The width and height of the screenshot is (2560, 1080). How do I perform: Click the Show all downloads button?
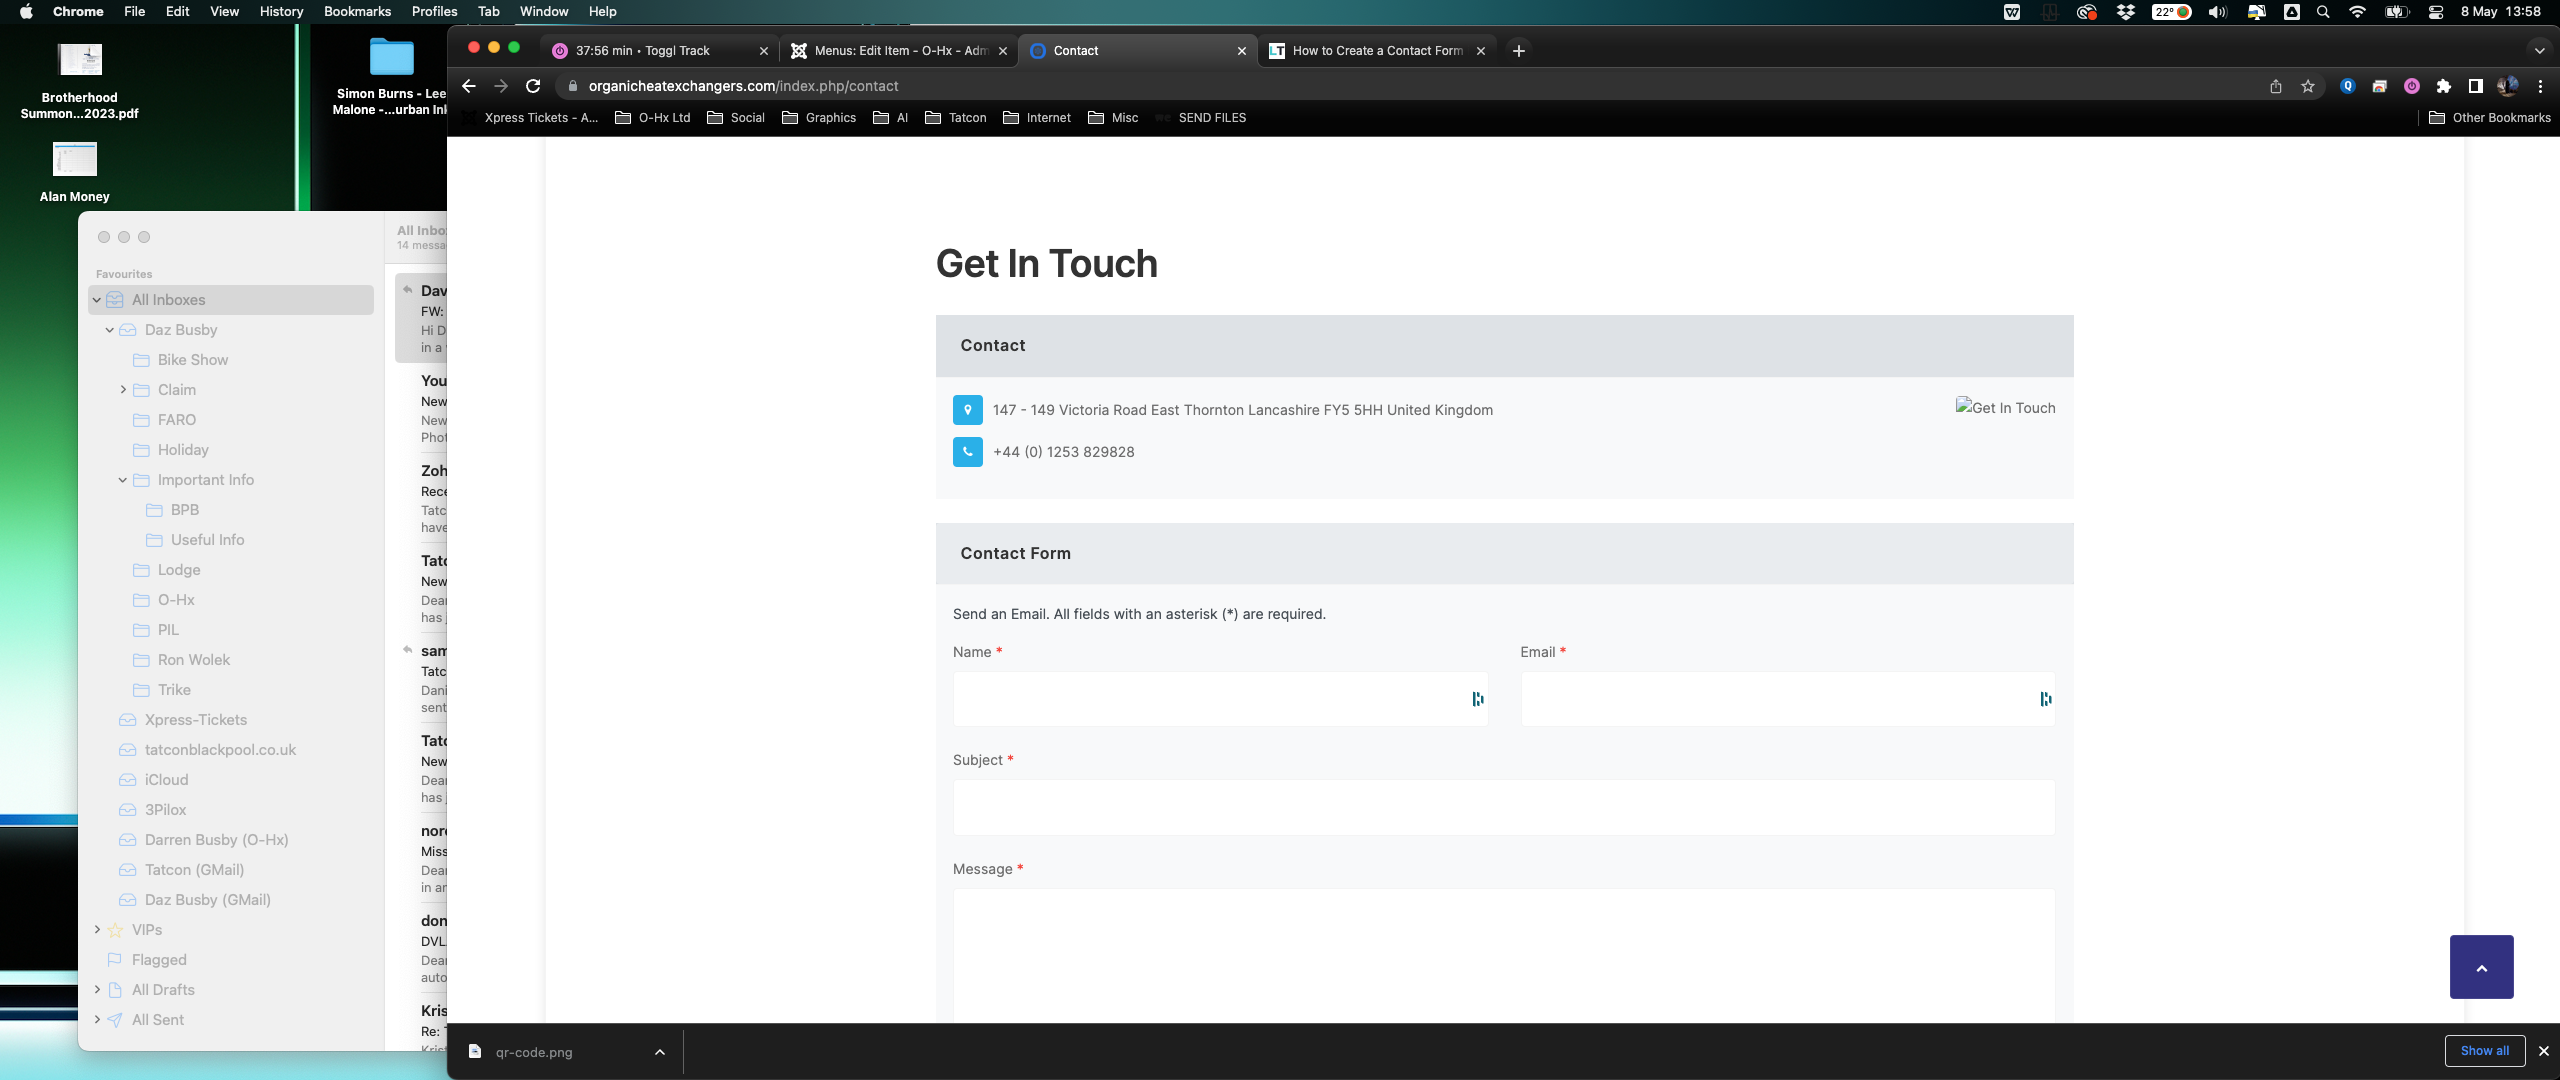click(2484, 1051)
